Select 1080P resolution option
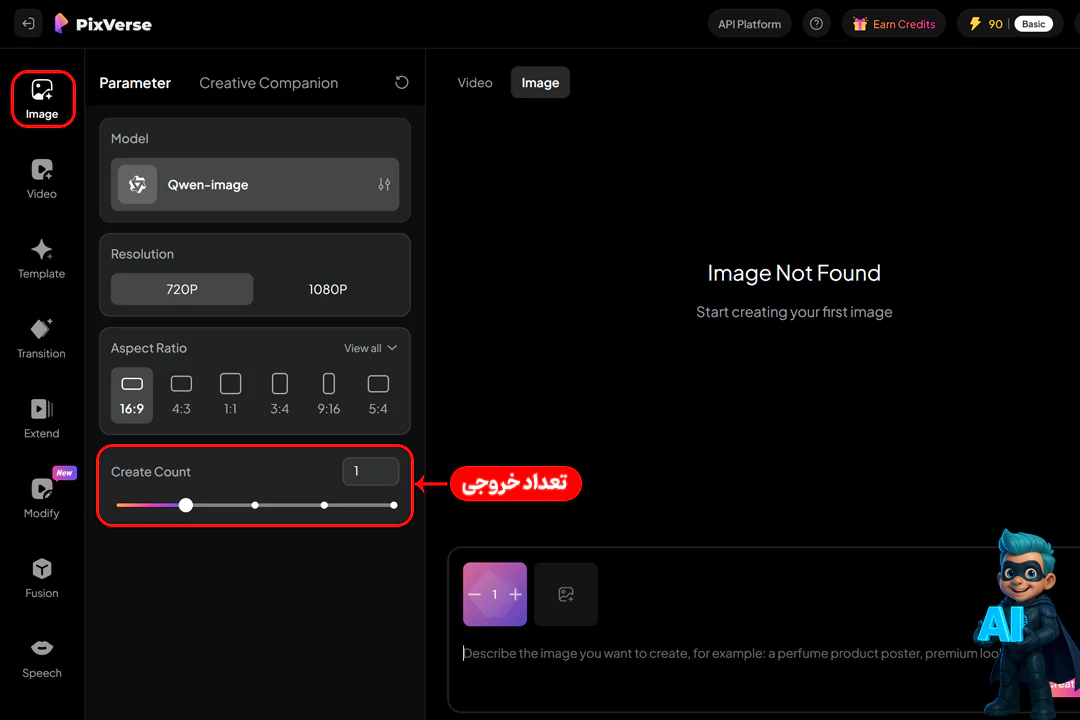This screenshot has width=1080, height=720. pyautogui.click(x=328, y=290)
